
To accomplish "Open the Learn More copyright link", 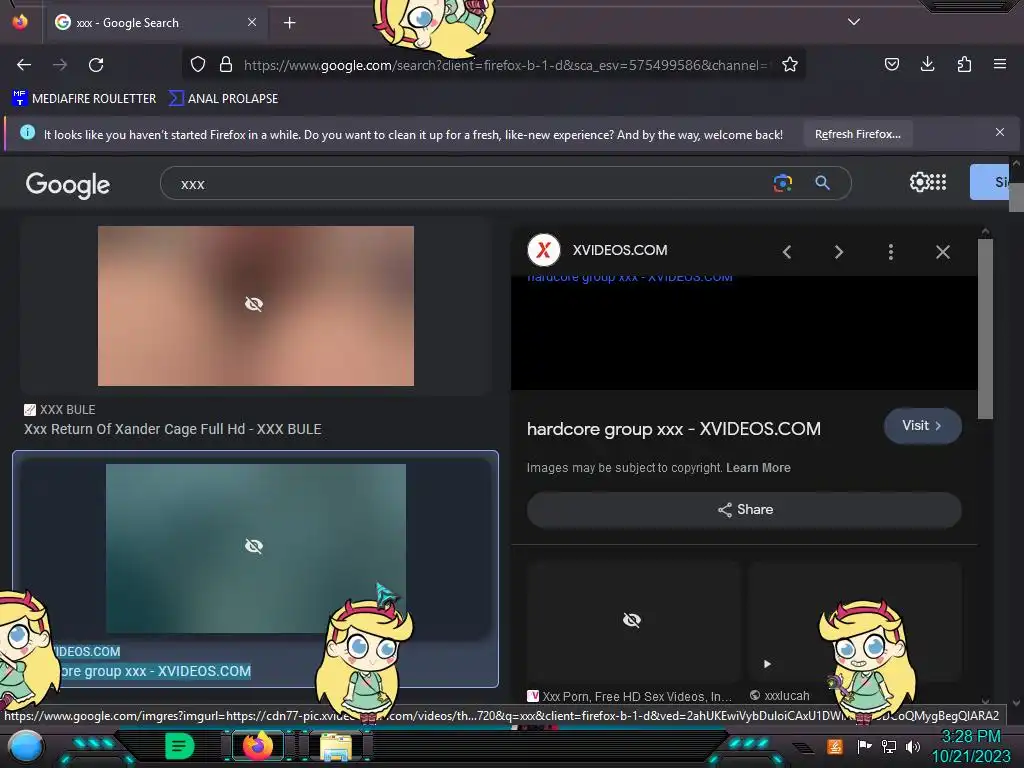I will (758, 468).
